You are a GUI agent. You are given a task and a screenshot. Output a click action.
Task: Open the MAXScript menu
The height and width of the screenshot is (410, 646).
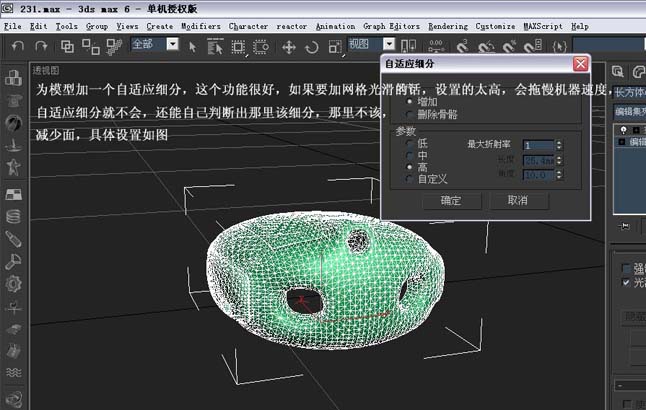tap(543, 26)
